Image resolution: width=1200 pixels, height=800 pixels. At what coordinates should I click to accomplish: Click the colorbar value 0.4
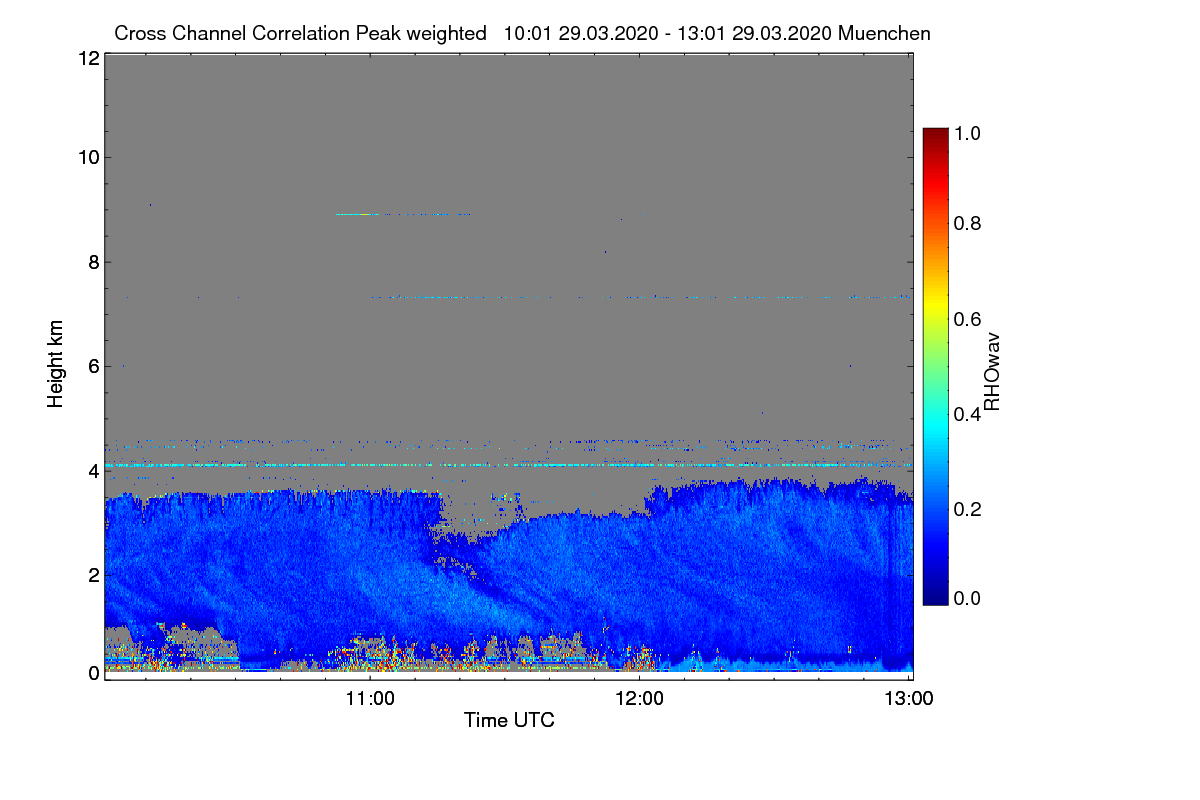pyautogui.click(x=969, y=414)
